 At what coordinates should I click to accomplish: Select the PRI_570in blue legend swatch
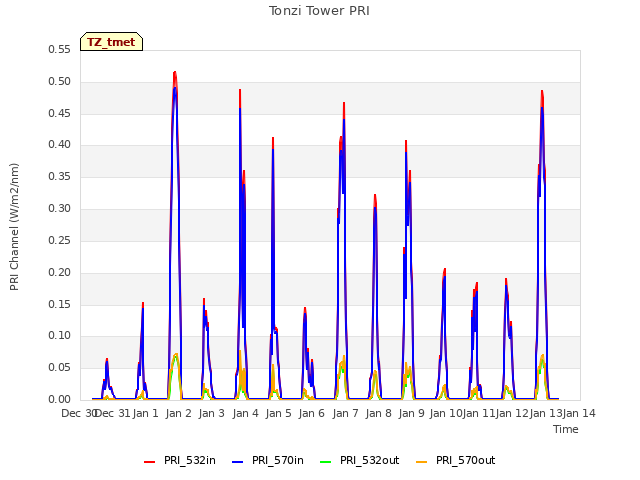pyautogui.click(x=238, y=461)
